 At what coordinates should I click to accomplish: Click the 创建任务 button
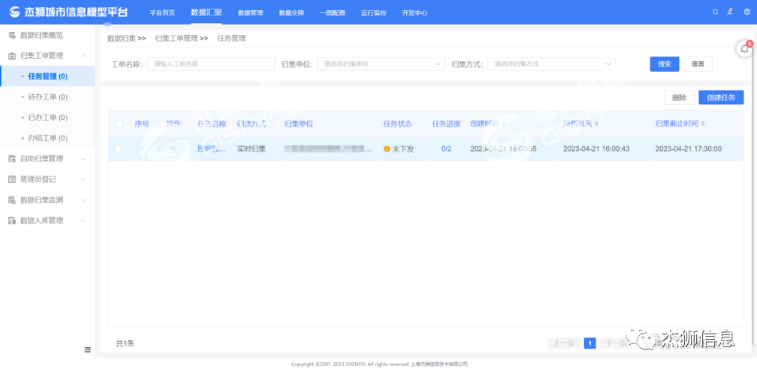coord(721,97)
